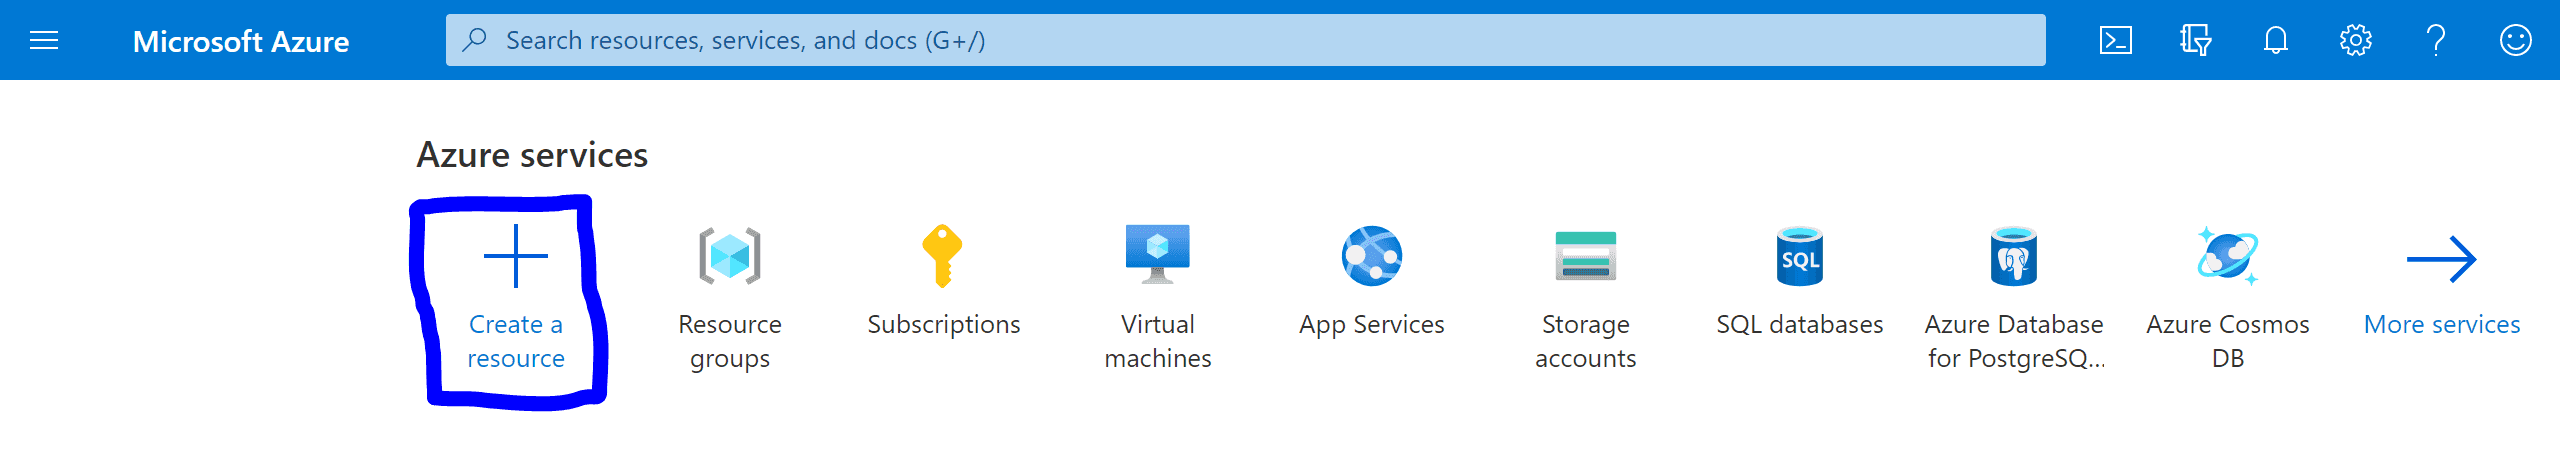2560x458 pixels.
Task: Open the portal hamburger menu
Action: (44, 40)
